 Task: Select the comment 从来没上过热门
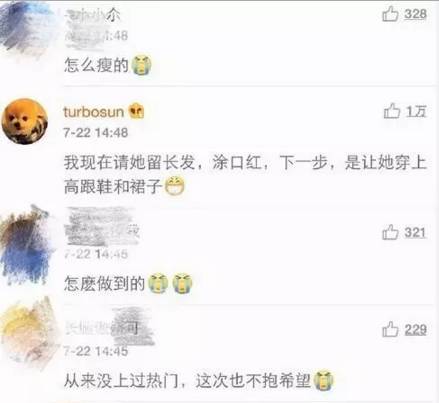[x=121, y=381]
